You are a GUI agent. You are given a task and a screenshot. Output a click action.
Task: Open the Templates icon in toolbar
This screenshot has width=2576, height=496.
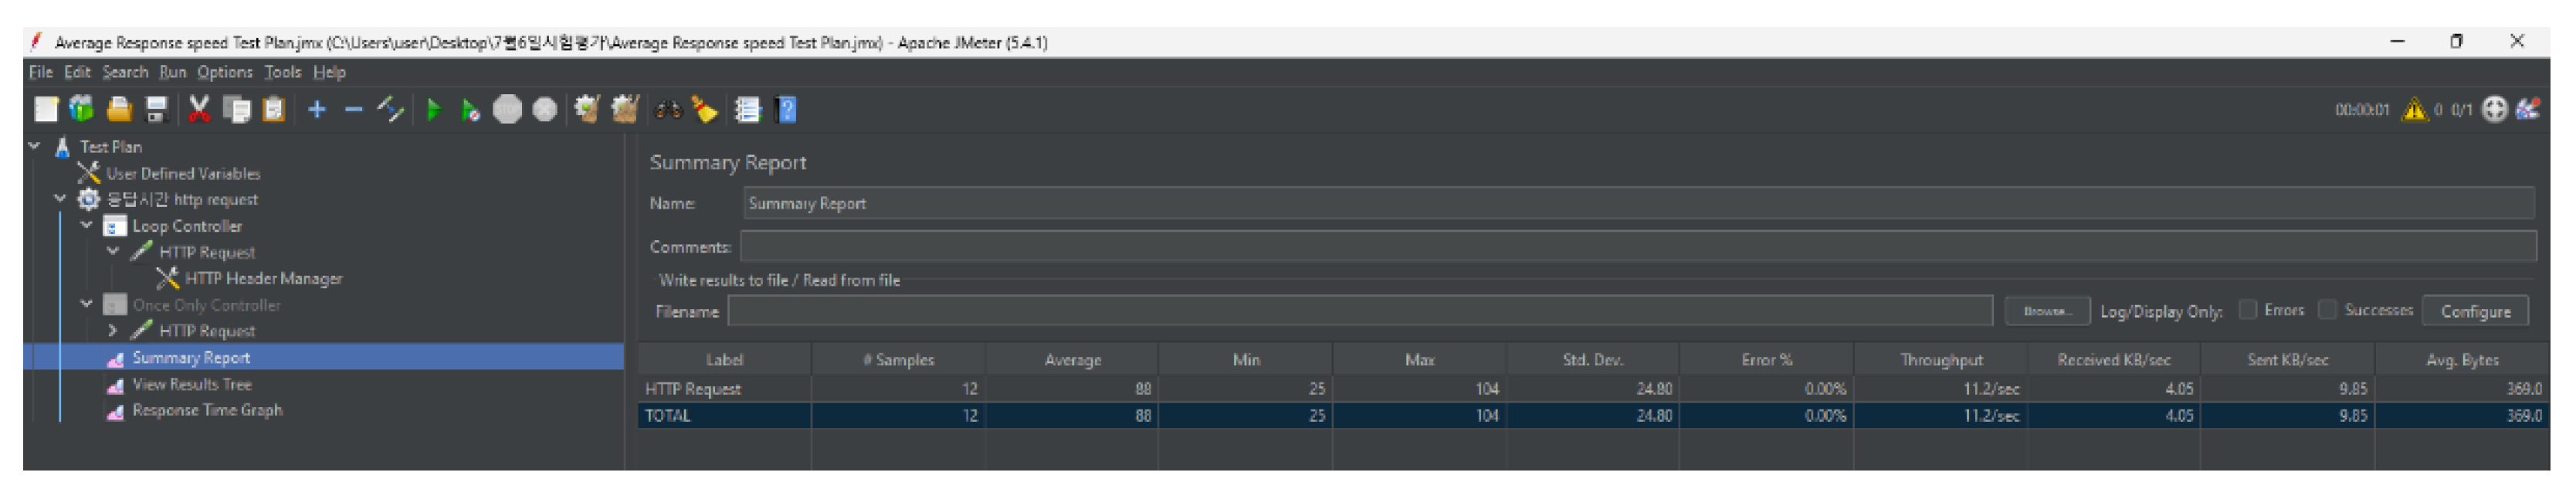pos(82,109)
